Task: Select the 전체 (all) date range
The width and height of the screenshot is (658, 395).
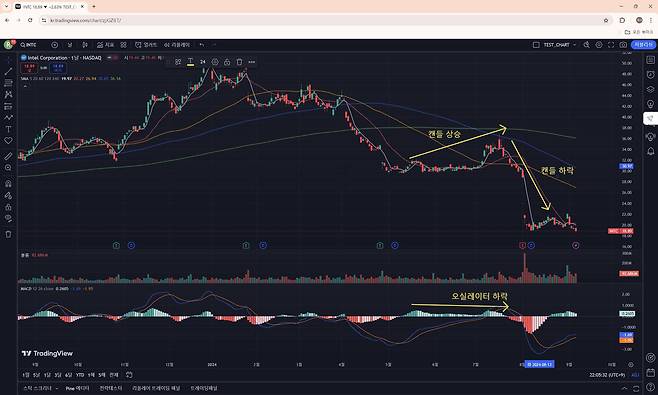Action: point(114,375)
